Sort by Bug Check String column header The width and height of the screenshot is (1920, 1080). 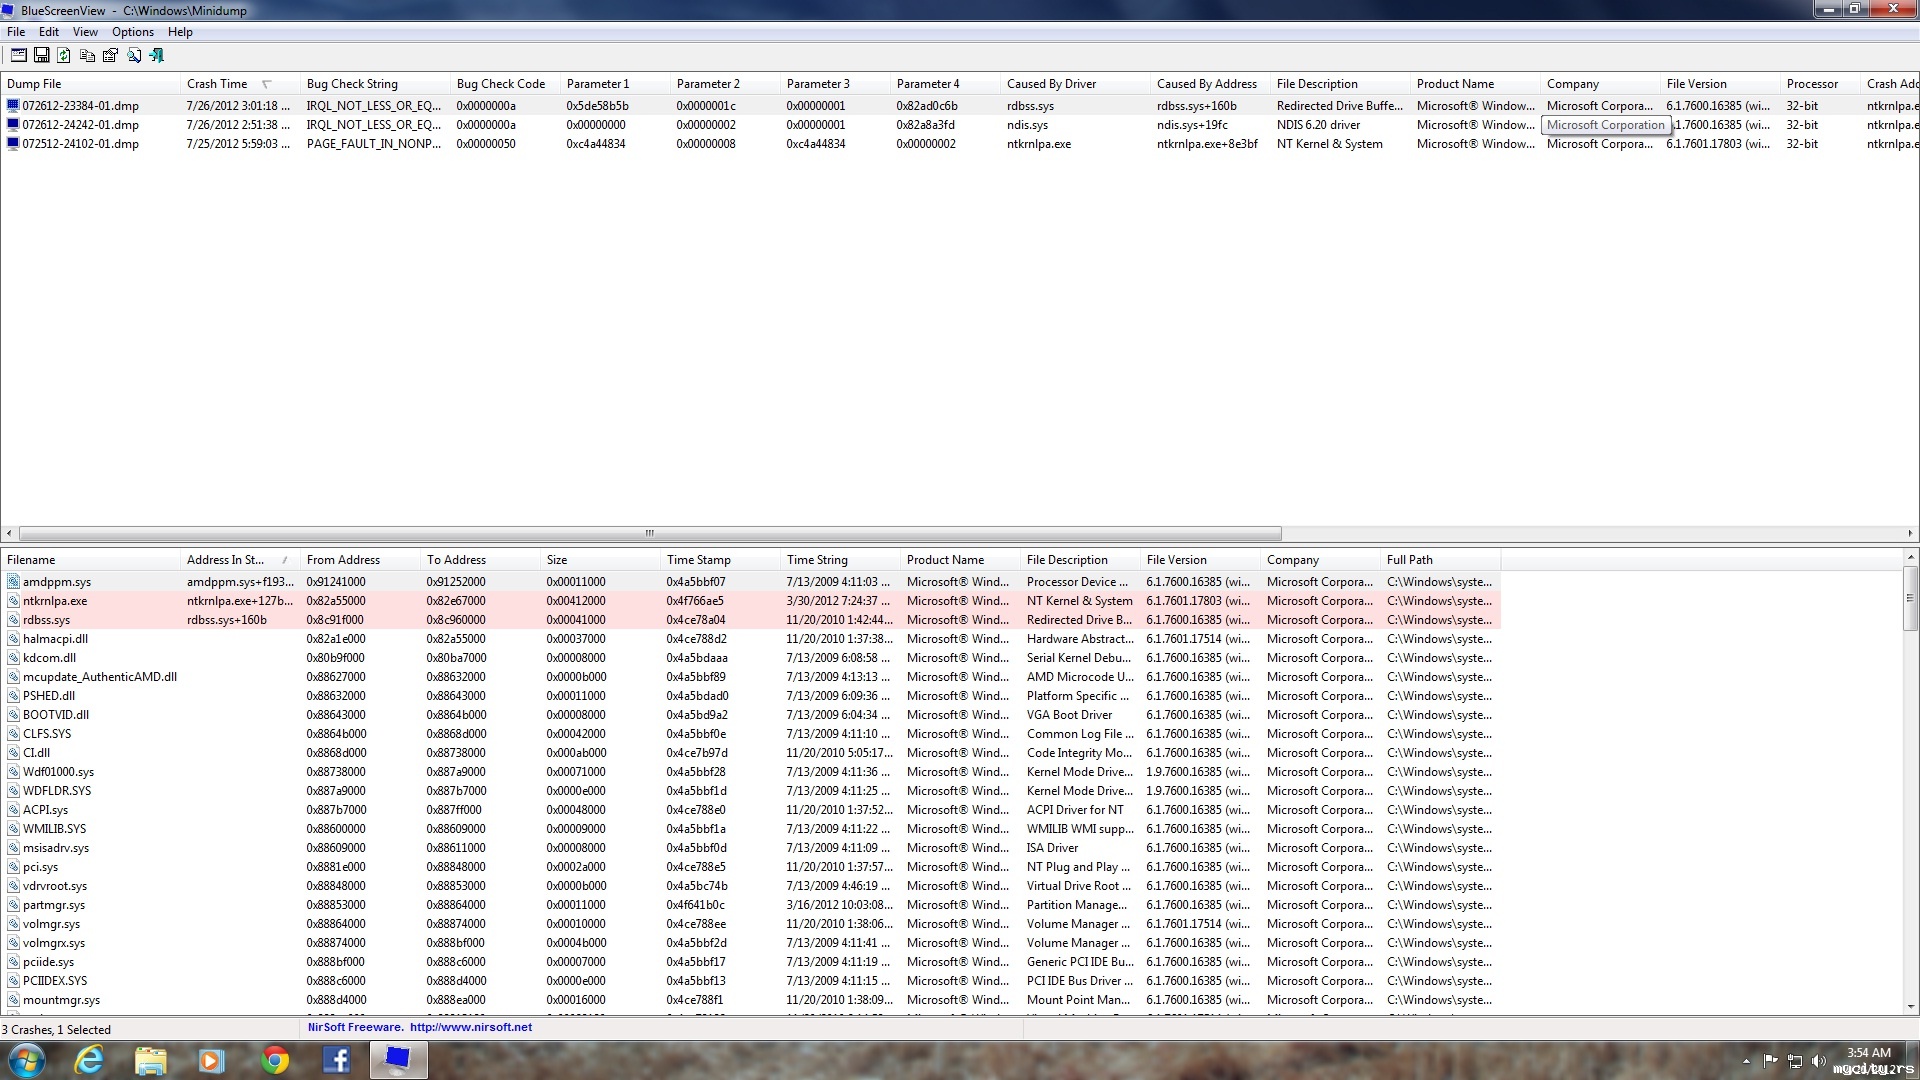(x=352, y=84)
